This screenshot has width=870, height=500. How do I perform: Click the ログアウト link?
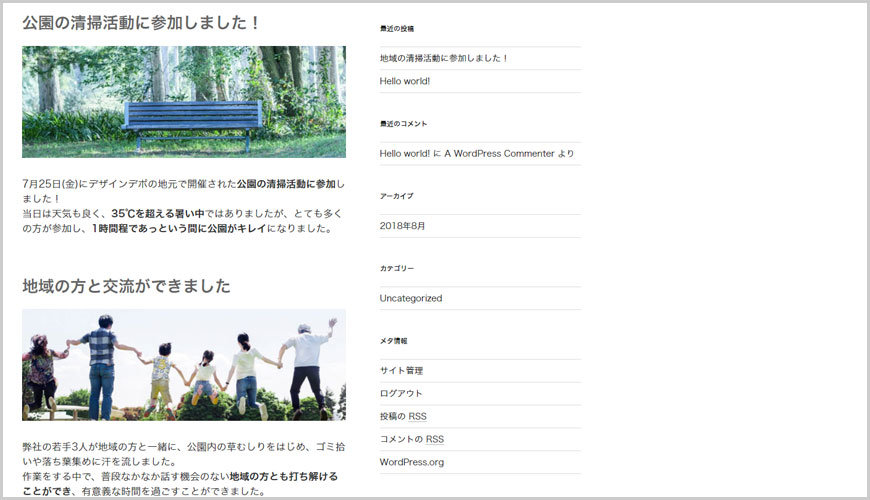click(401, 393)
